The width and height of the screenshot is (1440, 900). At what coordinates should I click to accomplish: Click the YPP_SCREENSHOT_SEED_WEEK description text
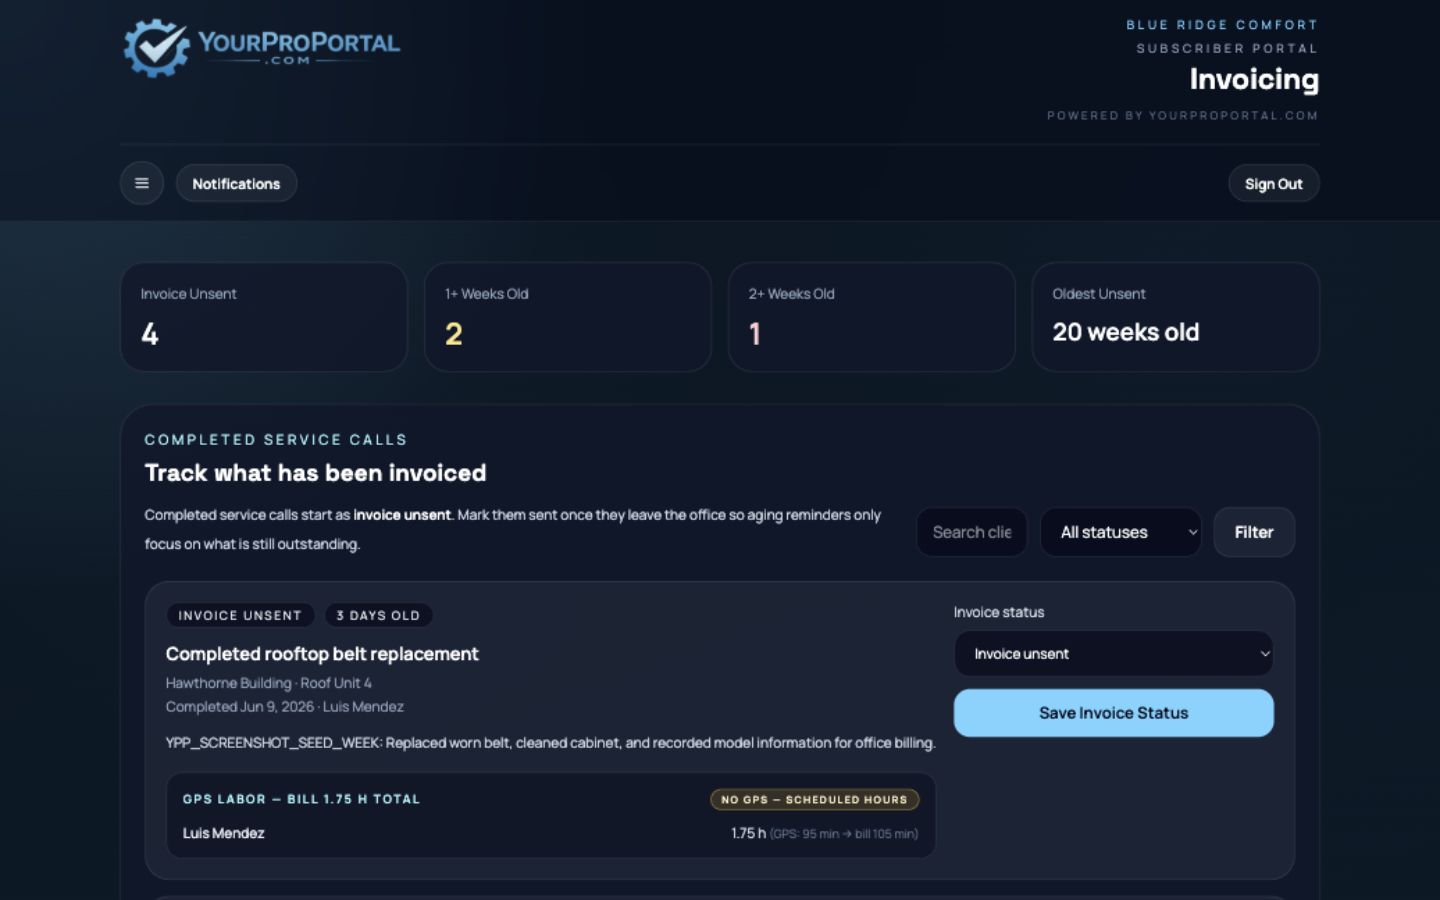click(551, 743)
